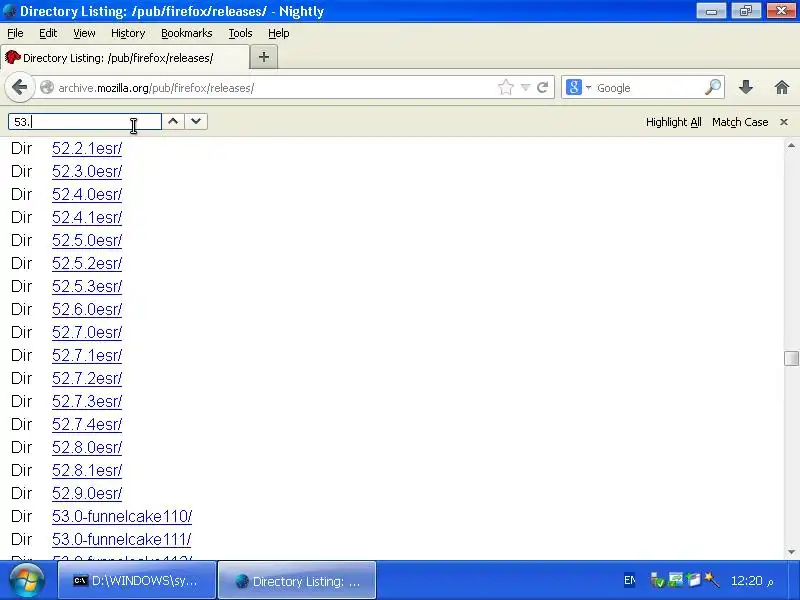This screenshot has height=600, width=800.
Task: Close the find bar
Action: click(784, 122)
